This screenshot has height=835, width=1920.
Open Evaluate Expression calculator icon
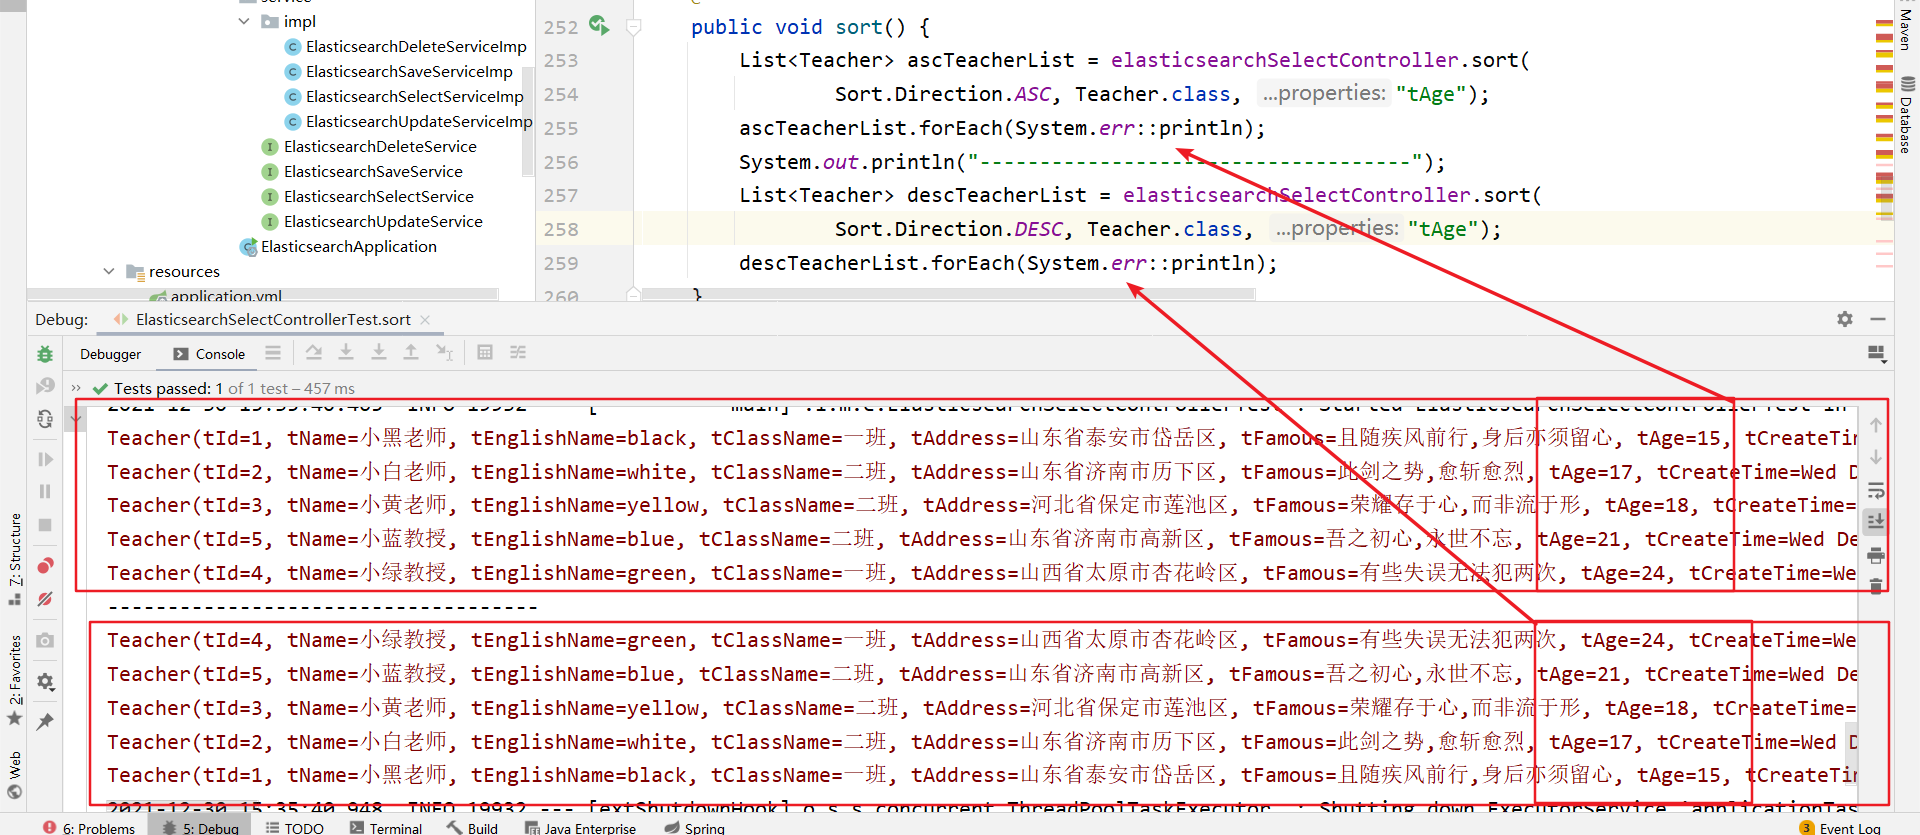pos(485,352)
